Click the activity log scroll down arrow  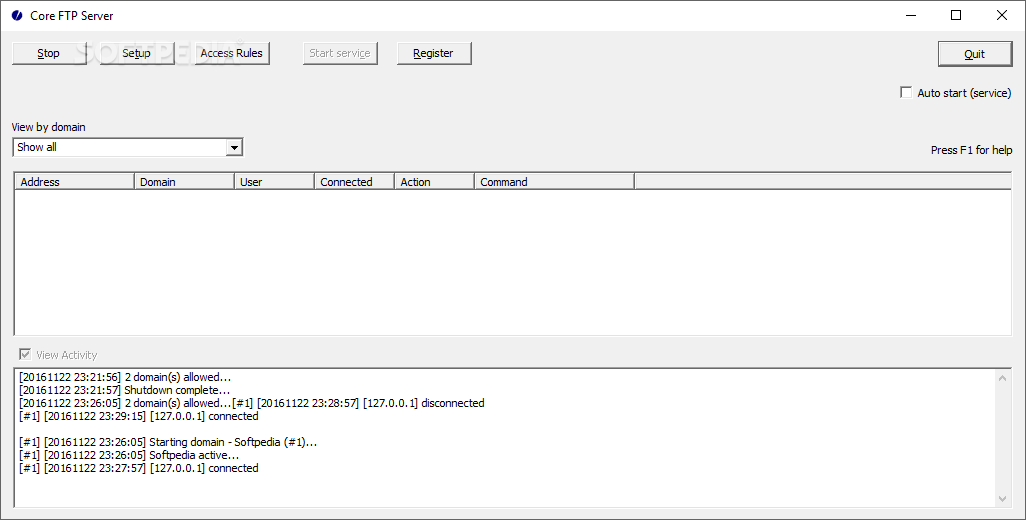(1002, 498)
